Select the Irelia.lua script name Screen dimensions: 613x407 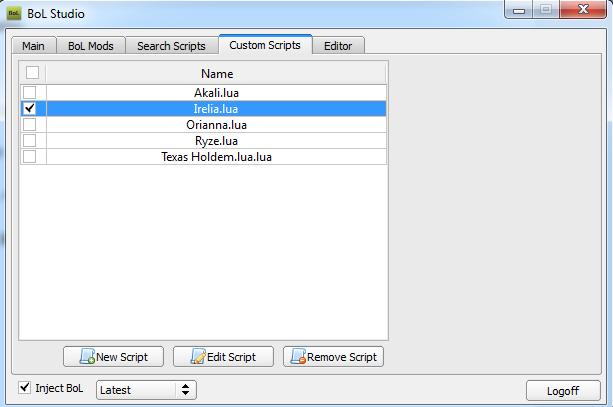pos(216,108)
